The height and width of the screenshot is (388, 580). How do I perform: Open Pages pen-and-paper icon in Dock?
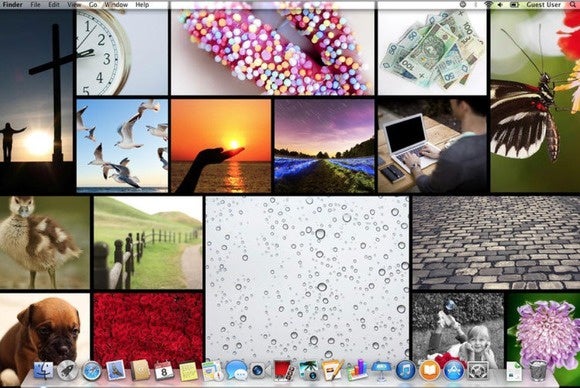click(x=333, y=370)
